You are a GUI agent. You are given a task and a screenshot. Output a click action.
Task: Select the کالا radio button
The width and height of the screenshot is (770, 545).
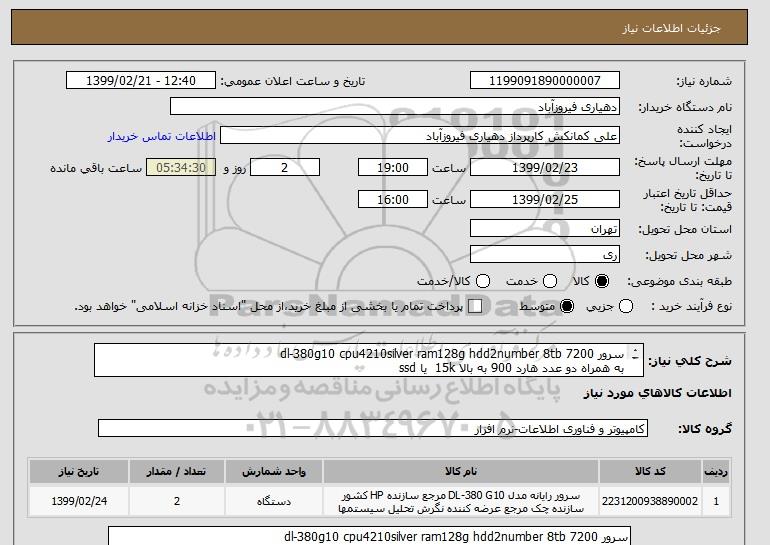pyautogui.click(x=602, y=281)
